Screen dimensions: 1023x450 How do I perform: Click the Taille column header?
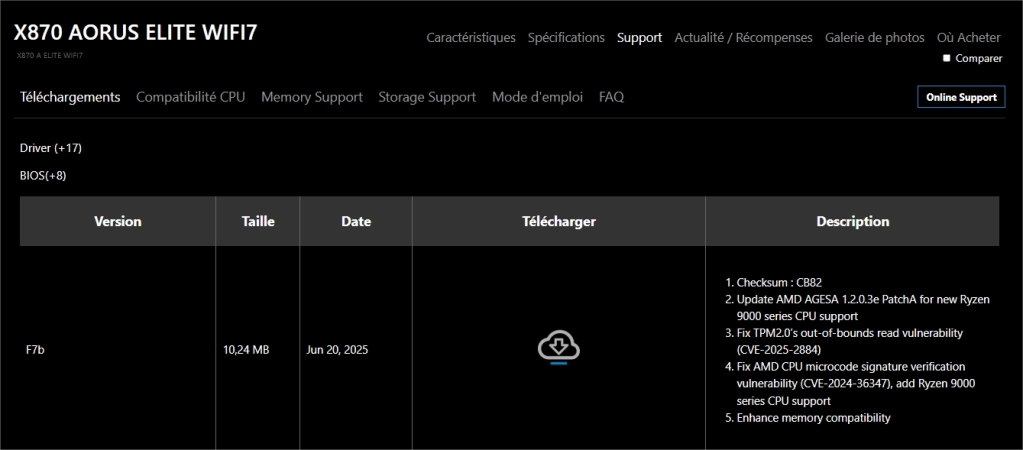[x=258, y=221]
